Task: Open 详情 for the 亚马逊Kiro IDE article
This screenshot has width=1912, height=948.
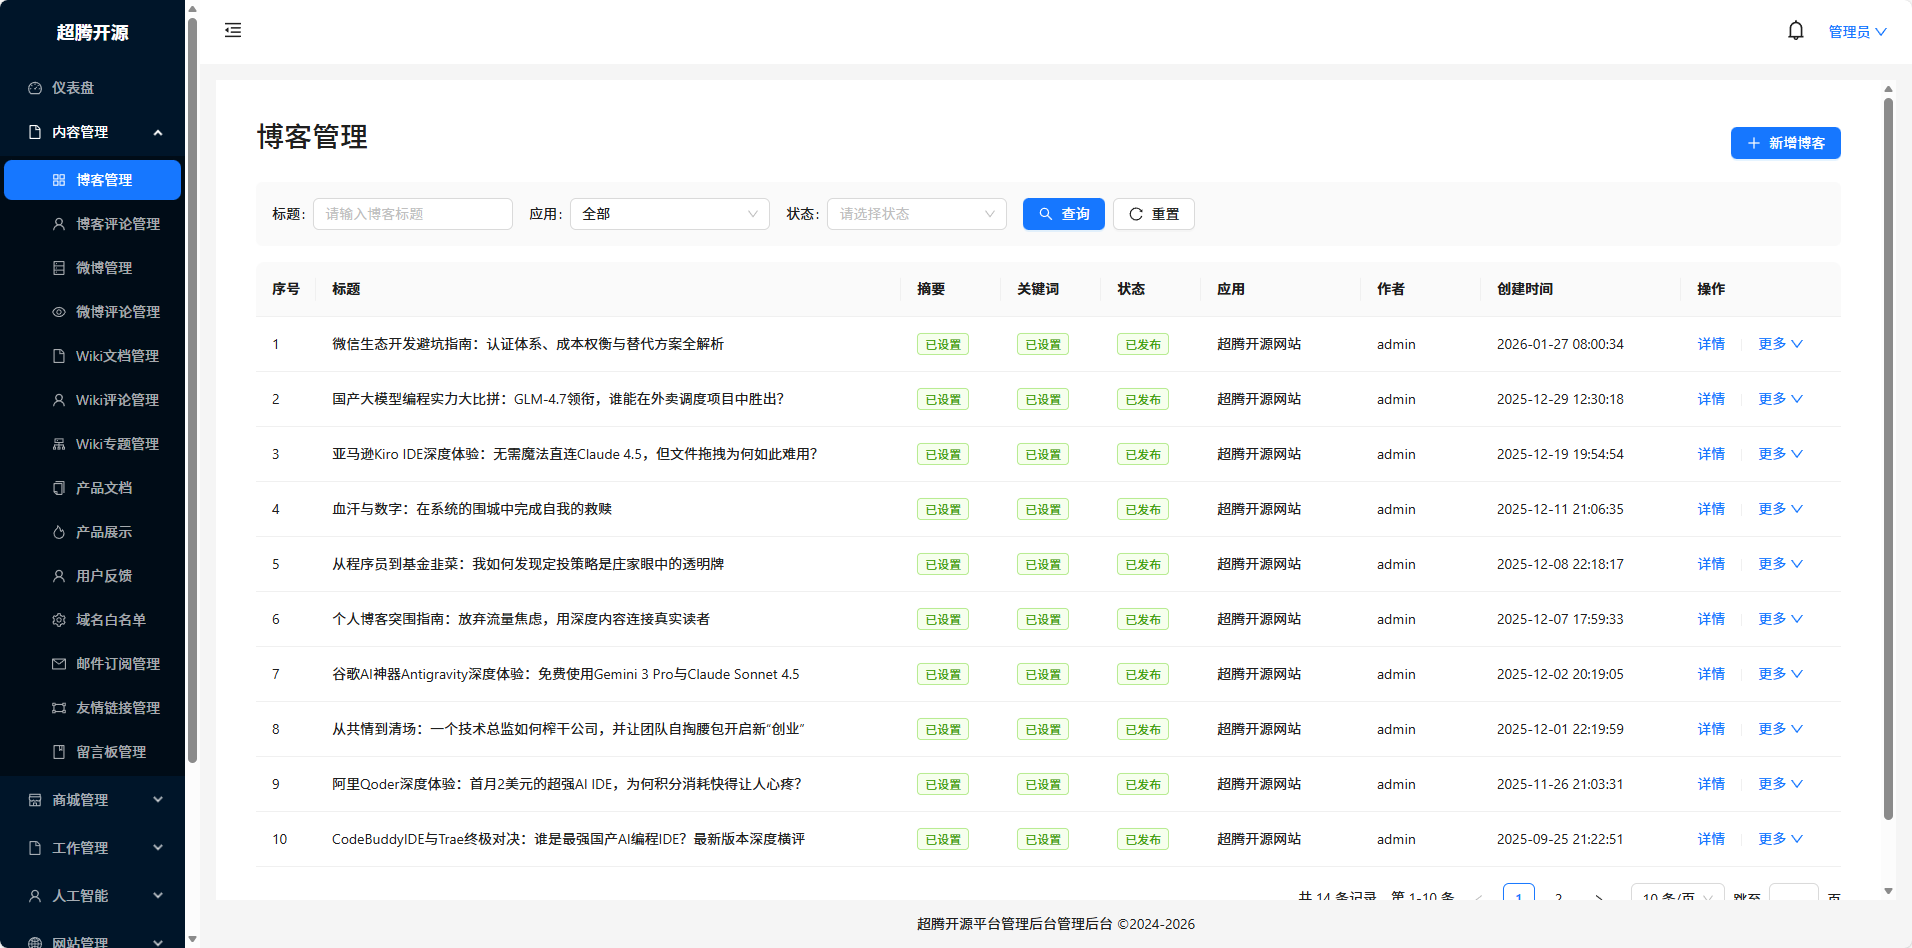Action: tap(1710, 453)
